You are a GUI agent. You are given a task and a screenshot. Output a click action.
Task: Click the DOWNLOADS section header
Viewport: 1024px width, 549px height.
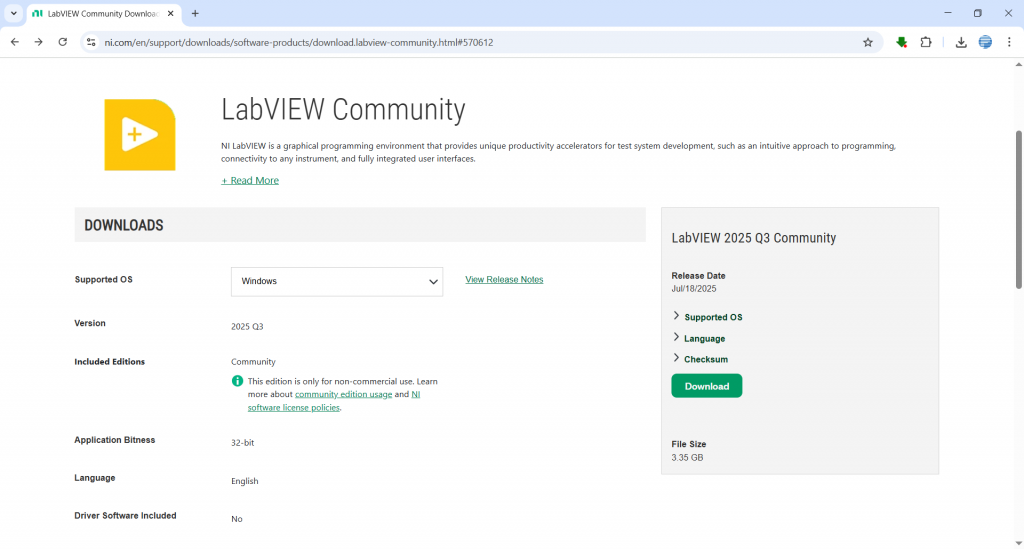(360, 225)
